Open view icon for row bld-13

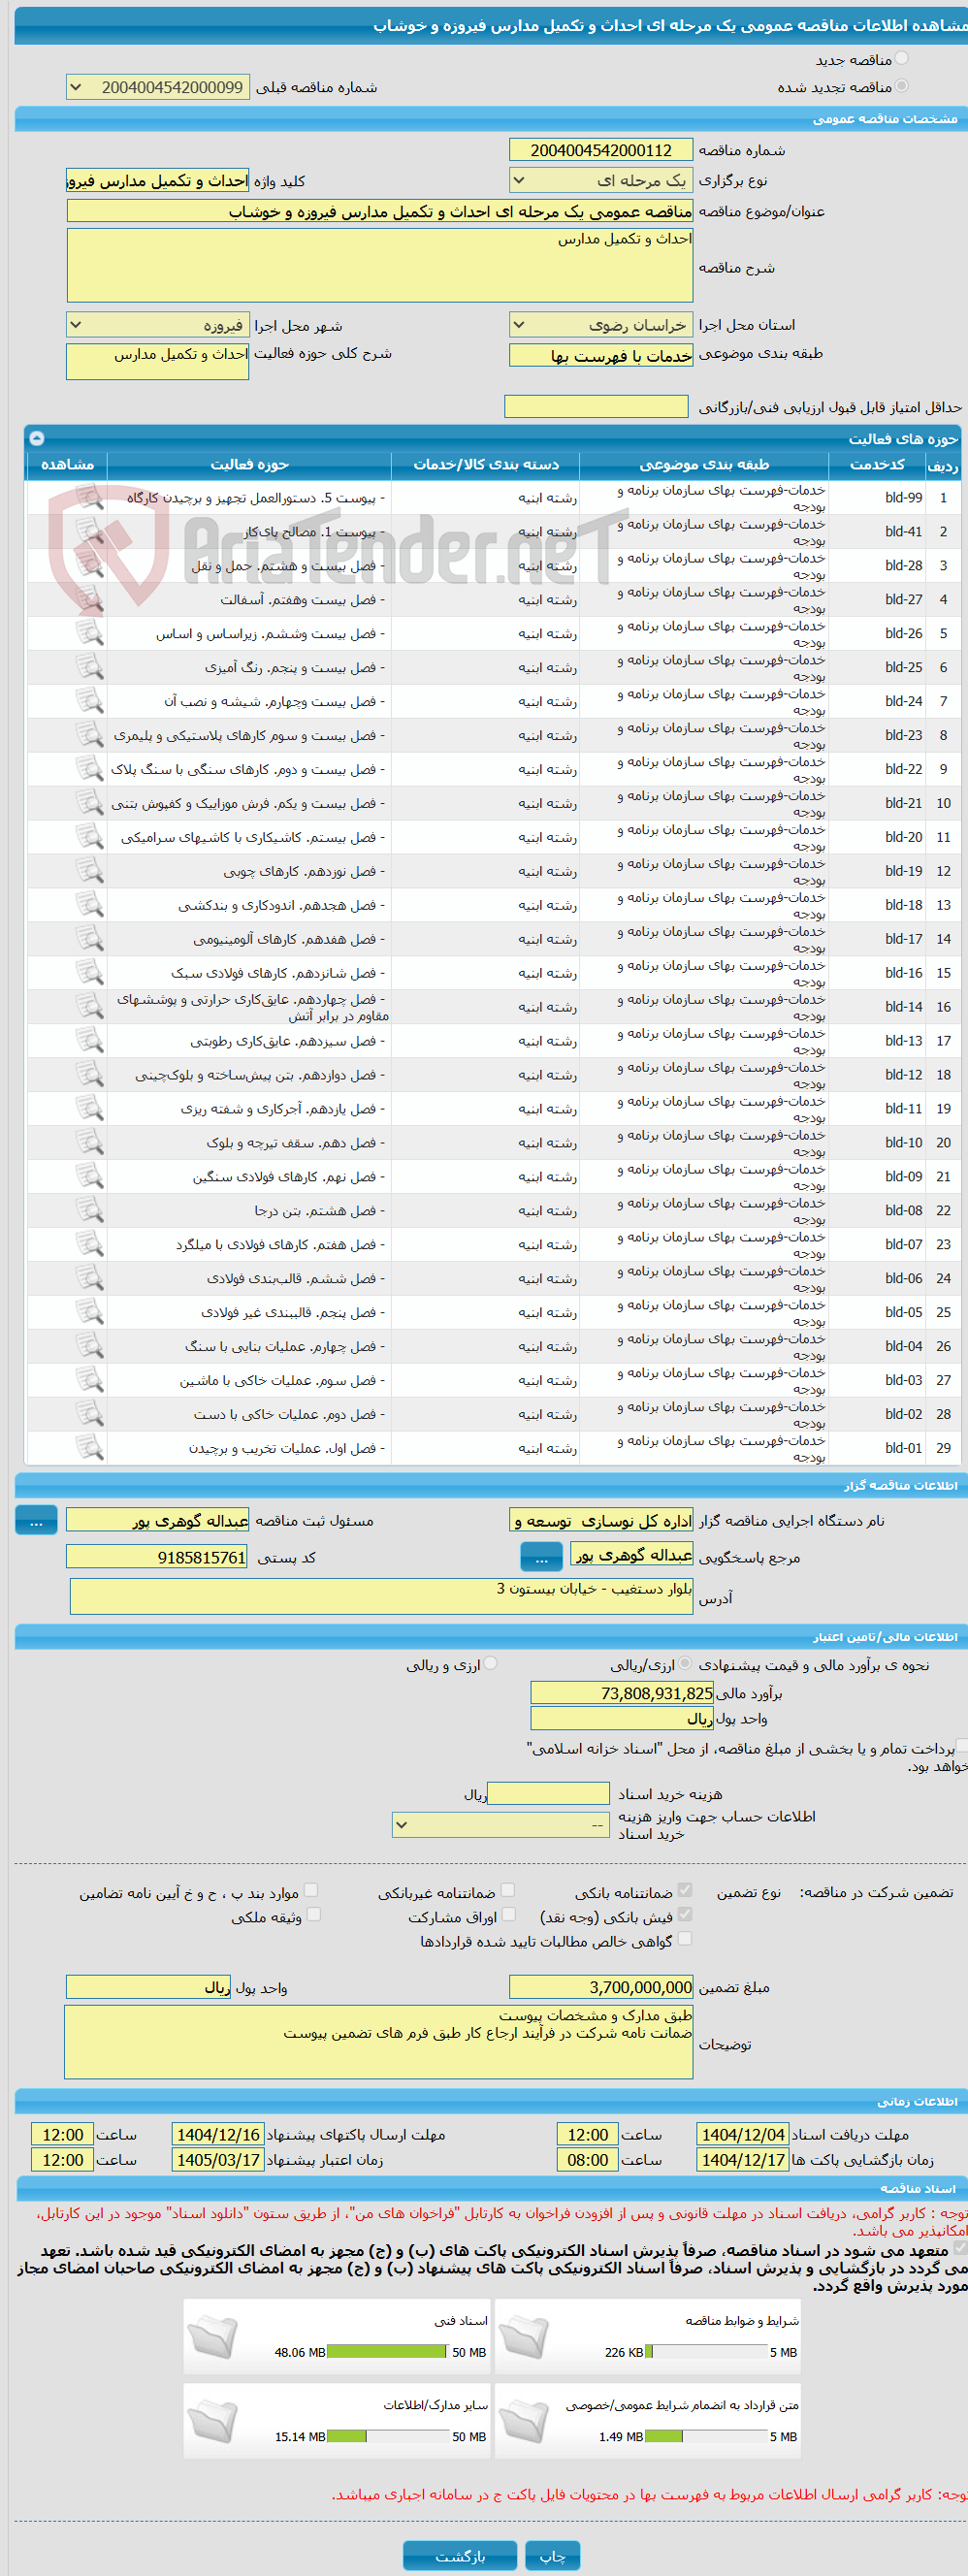click(x=90, y=1041)
